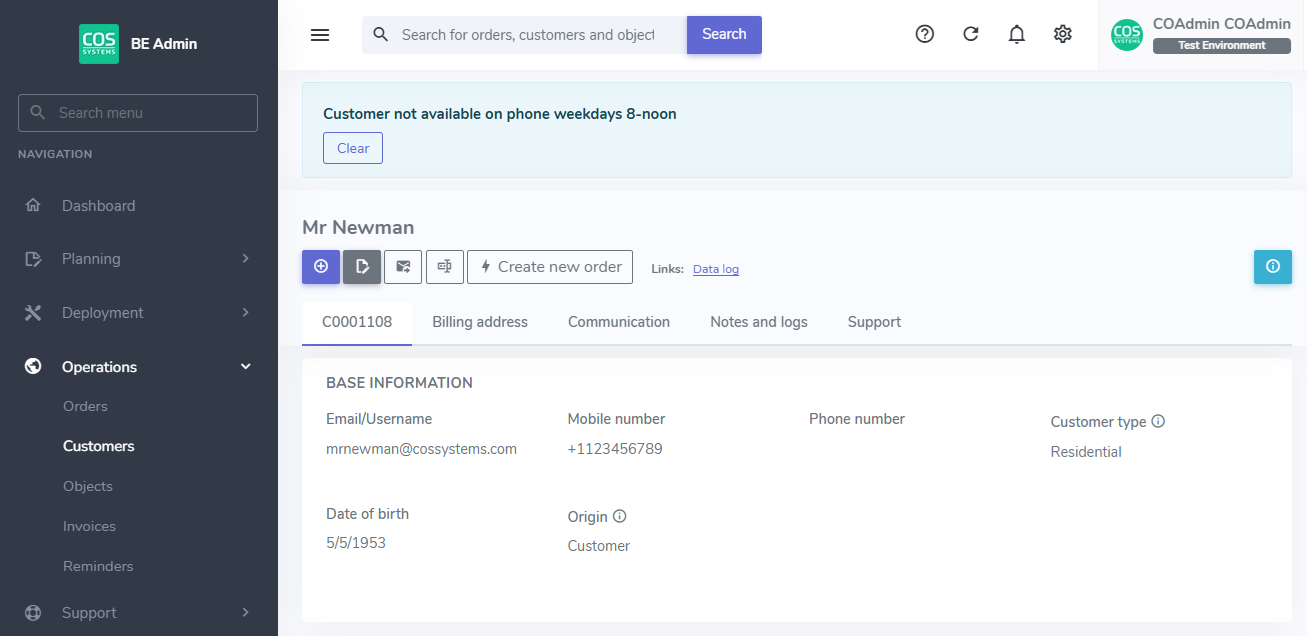Switch to the Communication tab
Image resolution: width=1307 pixels, height=636 pixels.
click(619, 322)
